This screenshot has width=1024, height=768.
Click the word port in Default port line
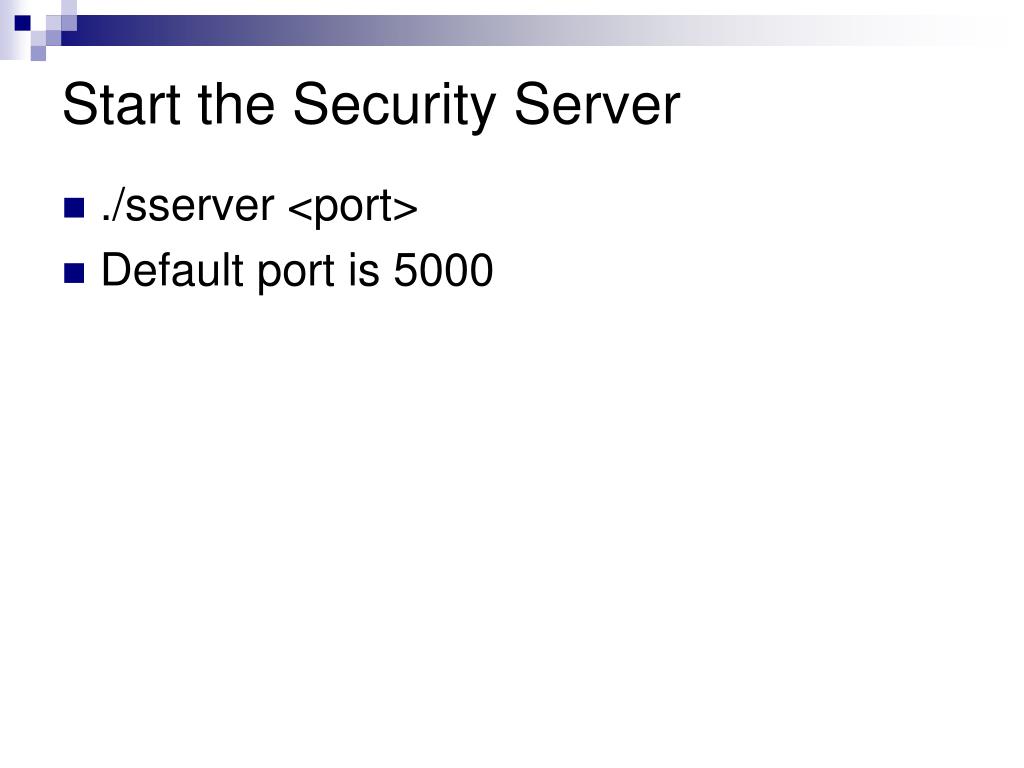tap(296, 273)
